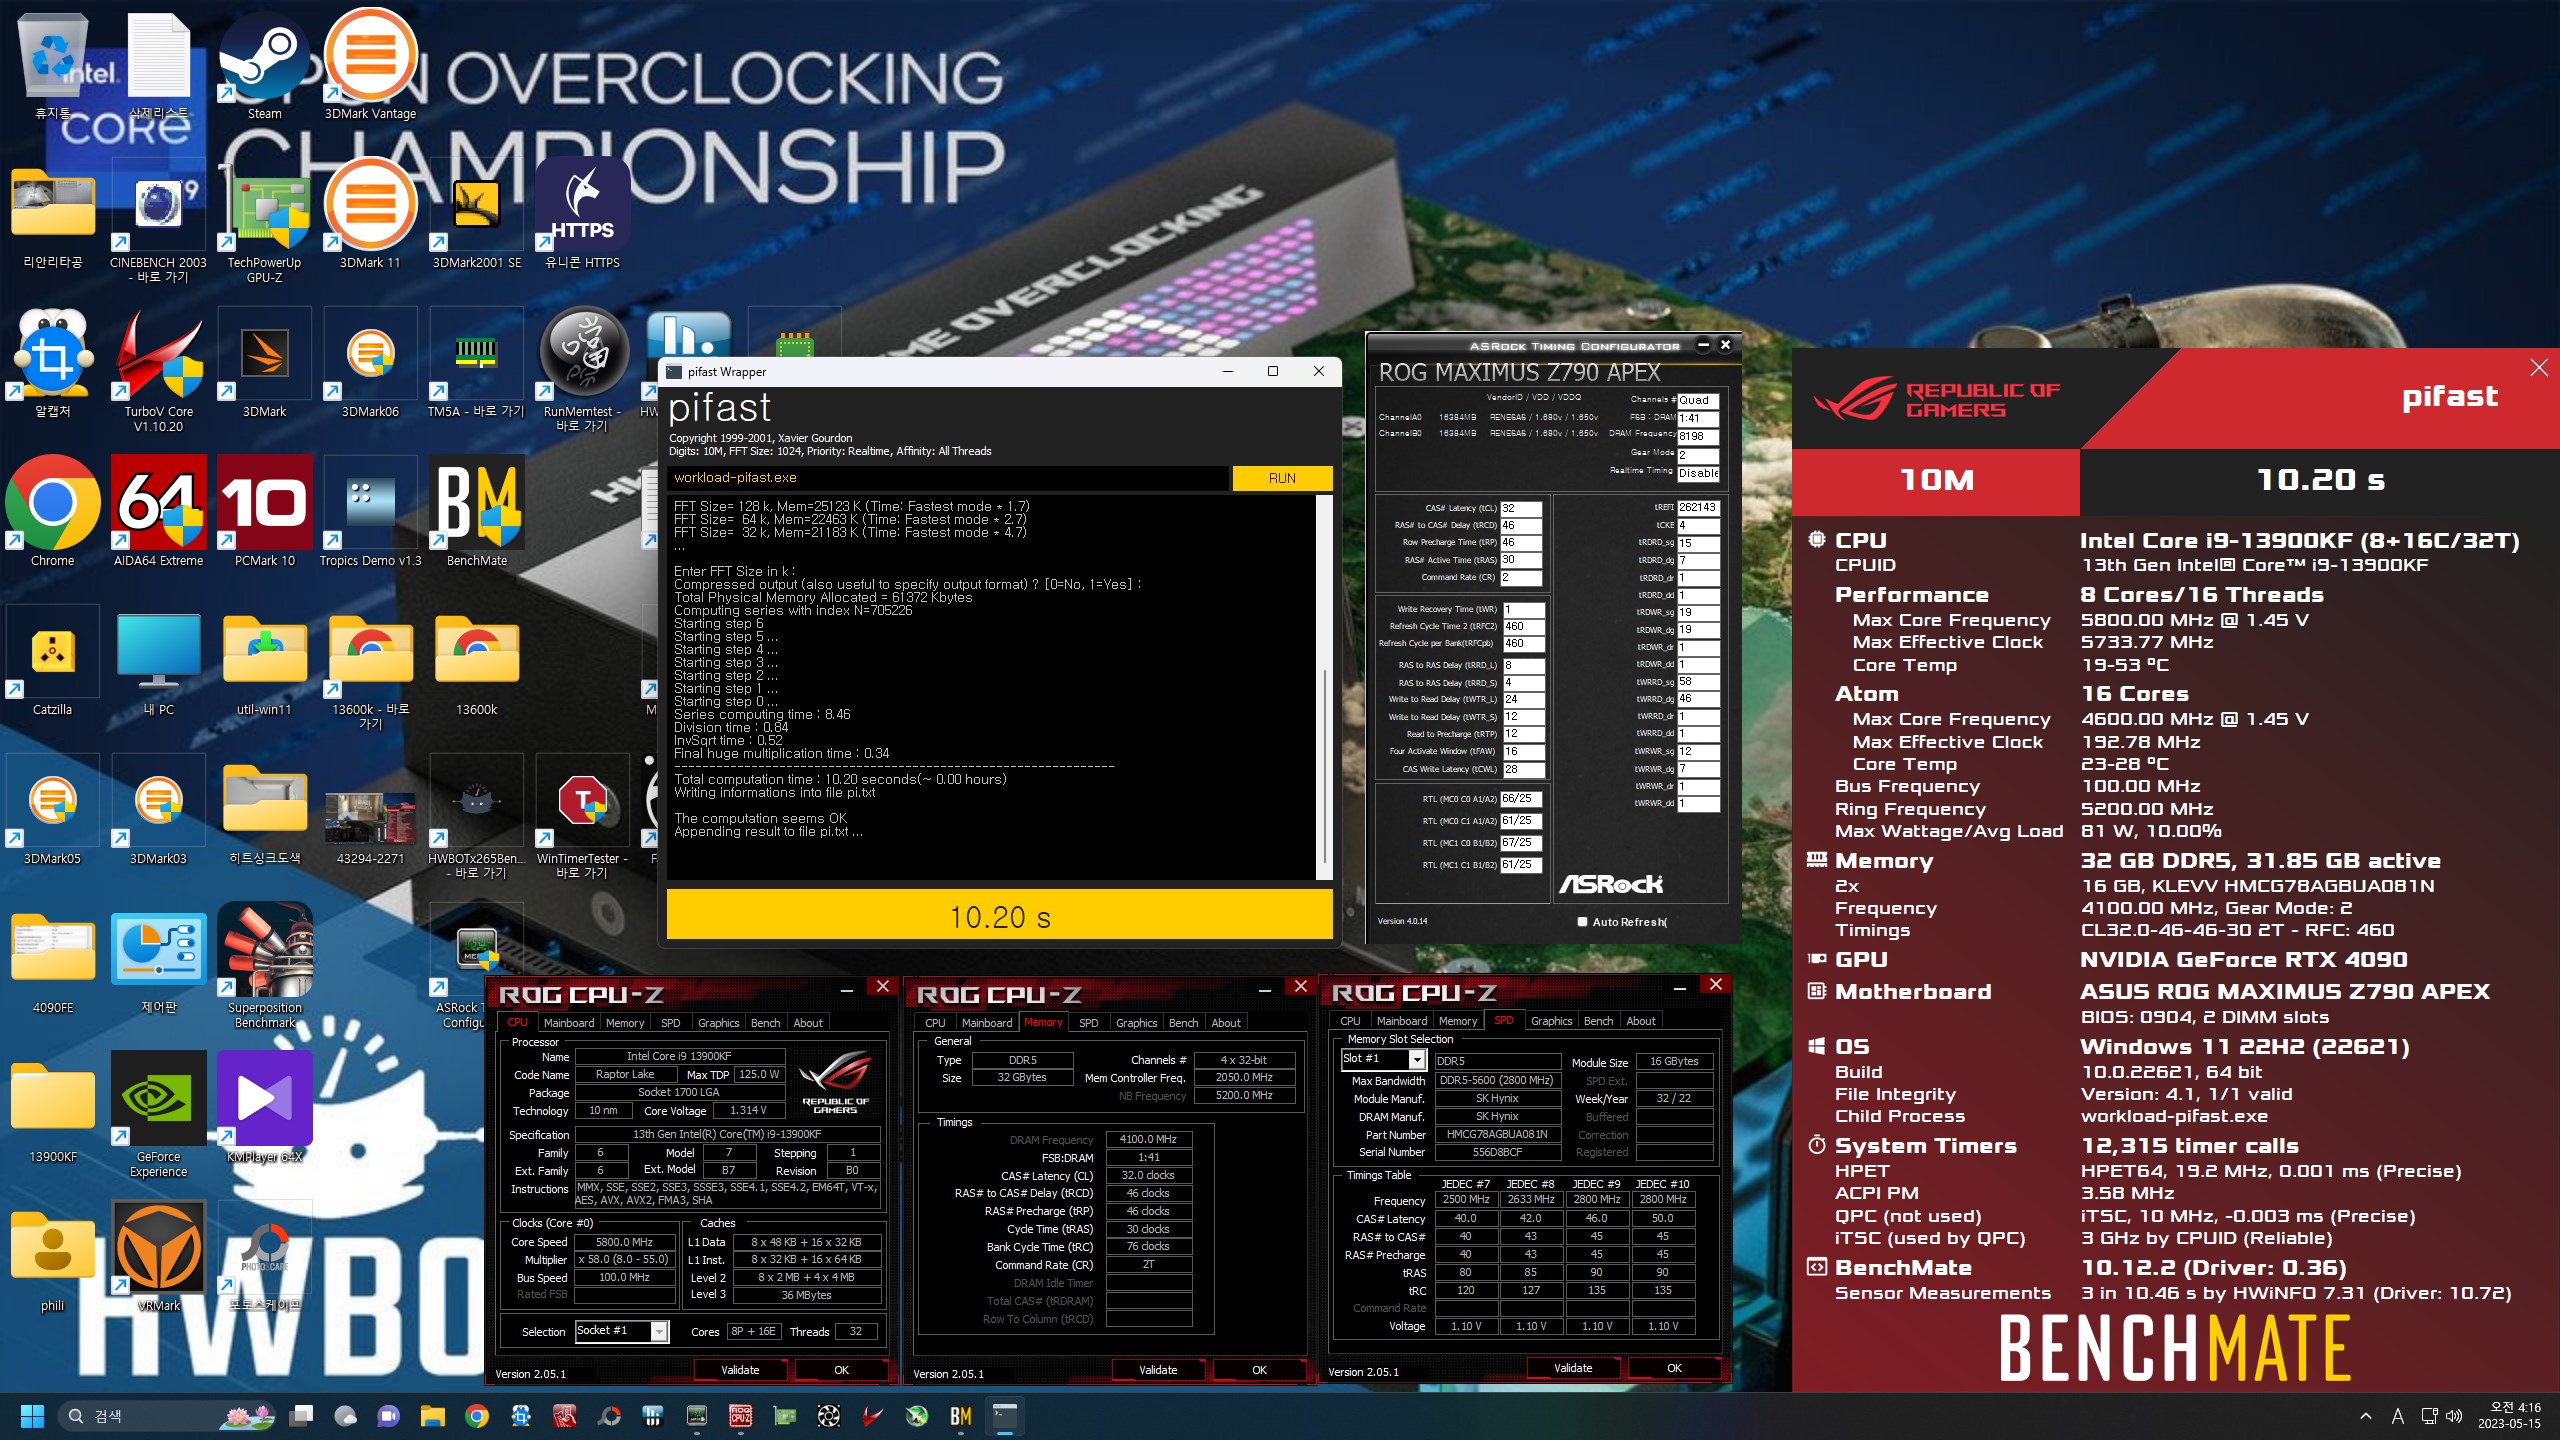Open Socket #1 selection dropdown in CPU-Z
This screenshot has height=1440, width=2560.
(659, 1331)
